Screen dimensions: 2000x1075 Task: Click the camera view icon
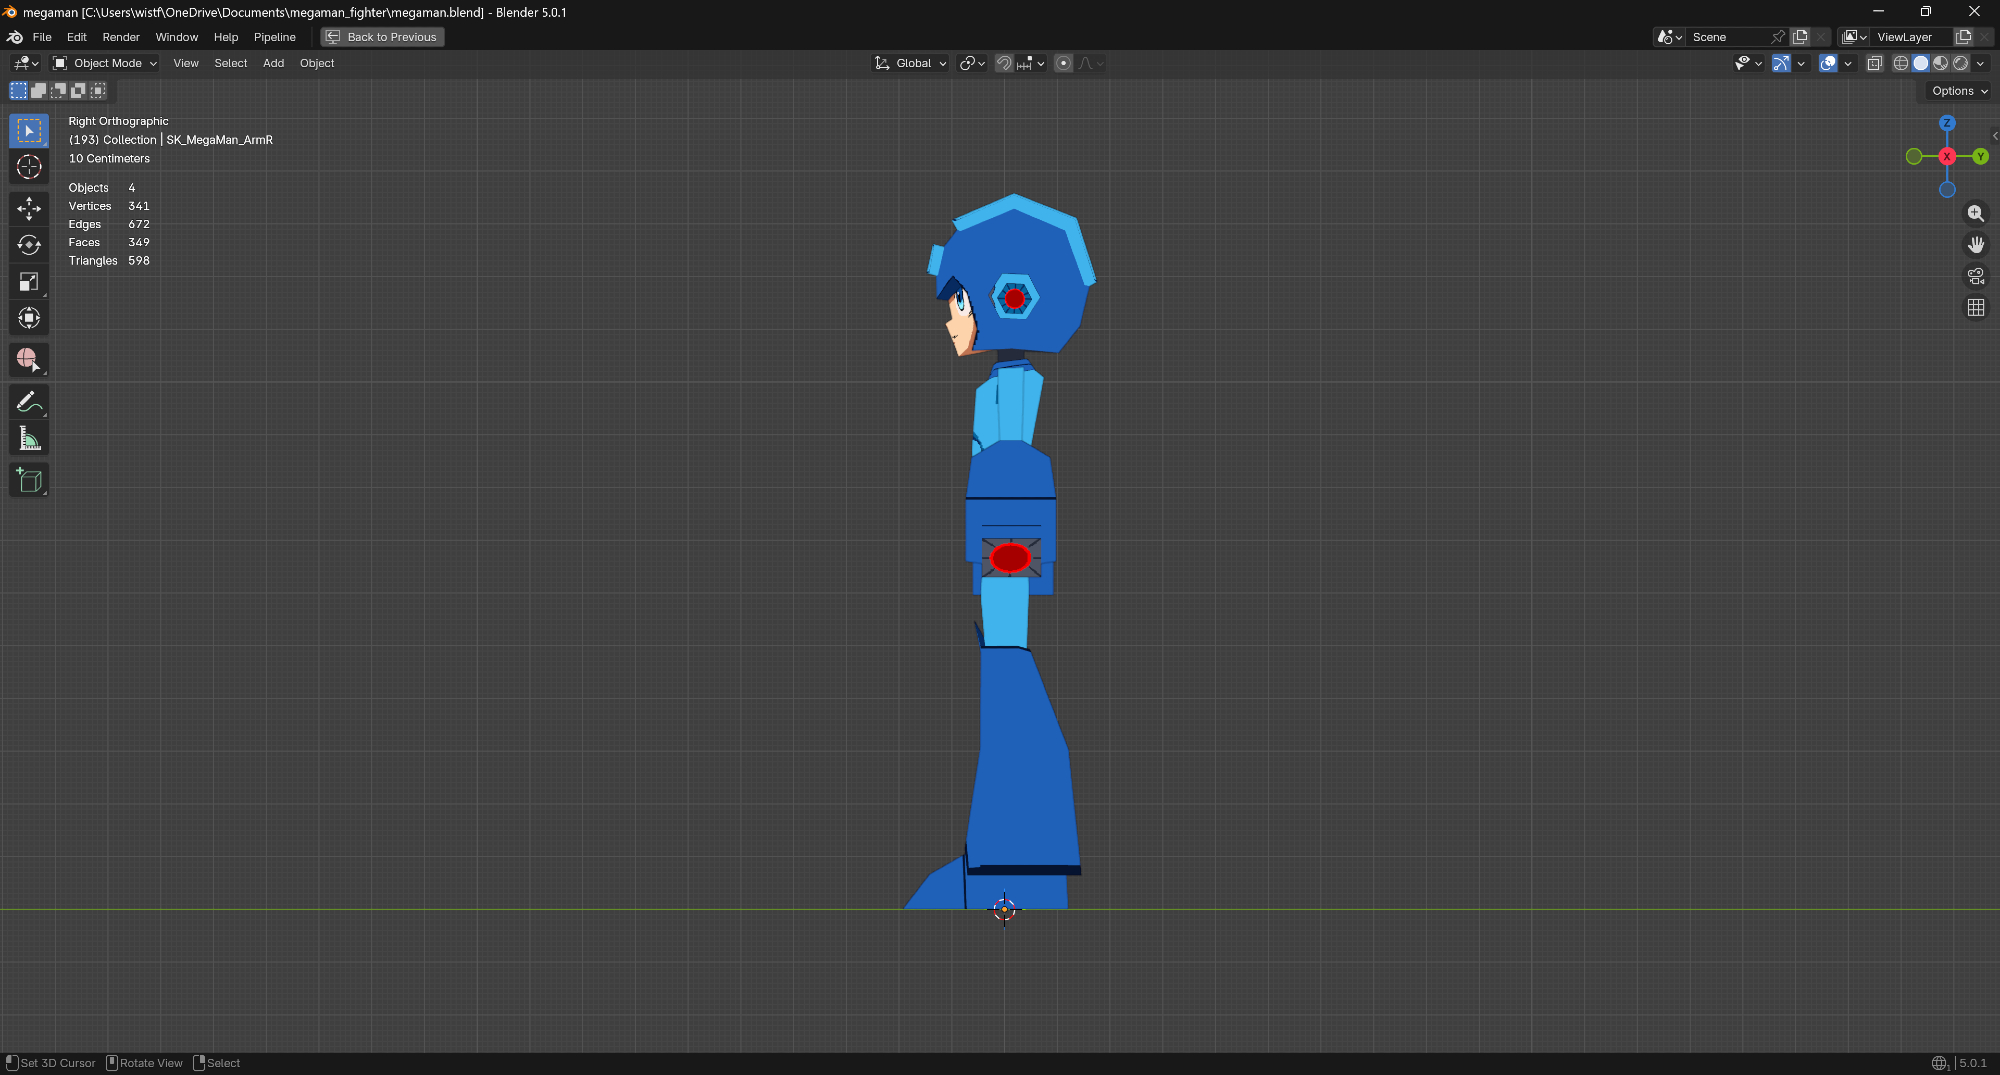point(1976,276)
